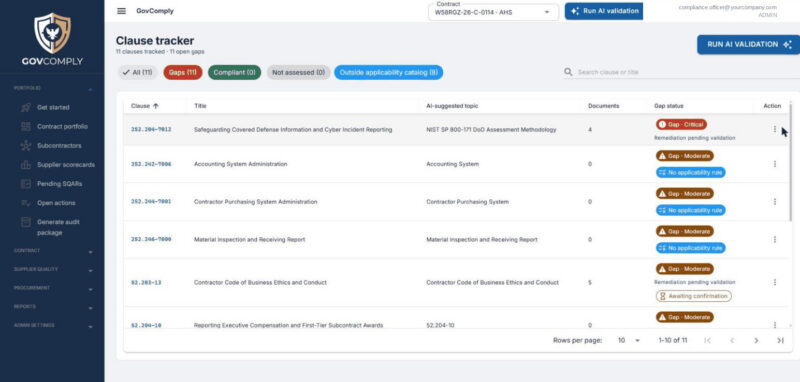The height and width of the screenshot is (382, 800).
Task: Jump to the first table page
Action: [x=707, y=340]
